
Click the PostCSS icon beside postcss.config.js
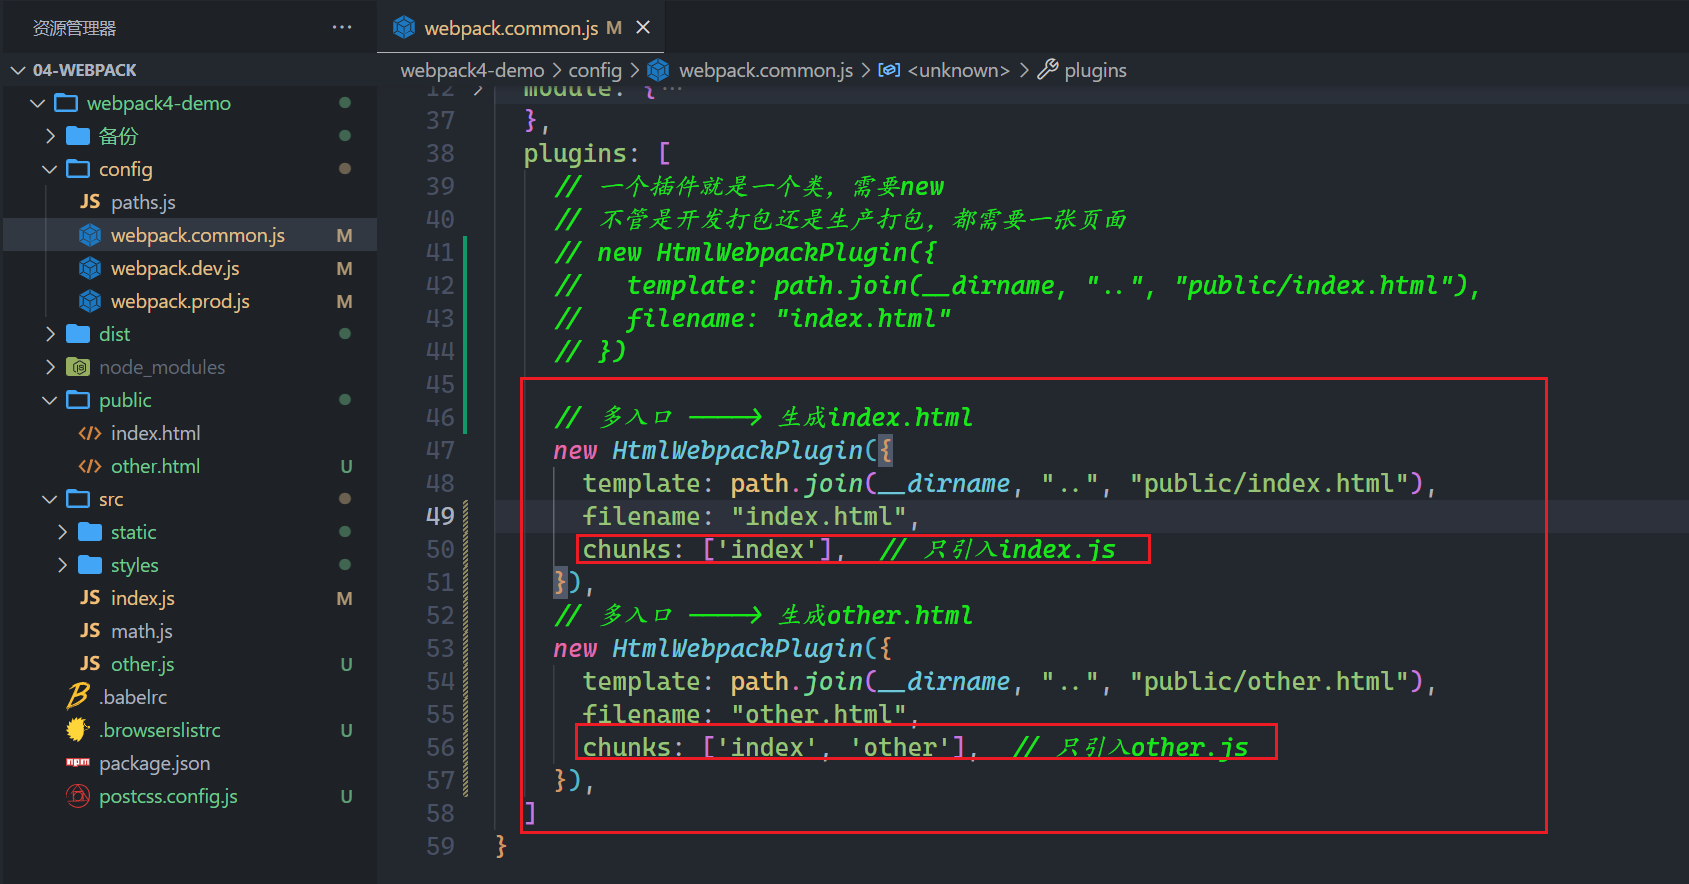[x=78, y=796]
